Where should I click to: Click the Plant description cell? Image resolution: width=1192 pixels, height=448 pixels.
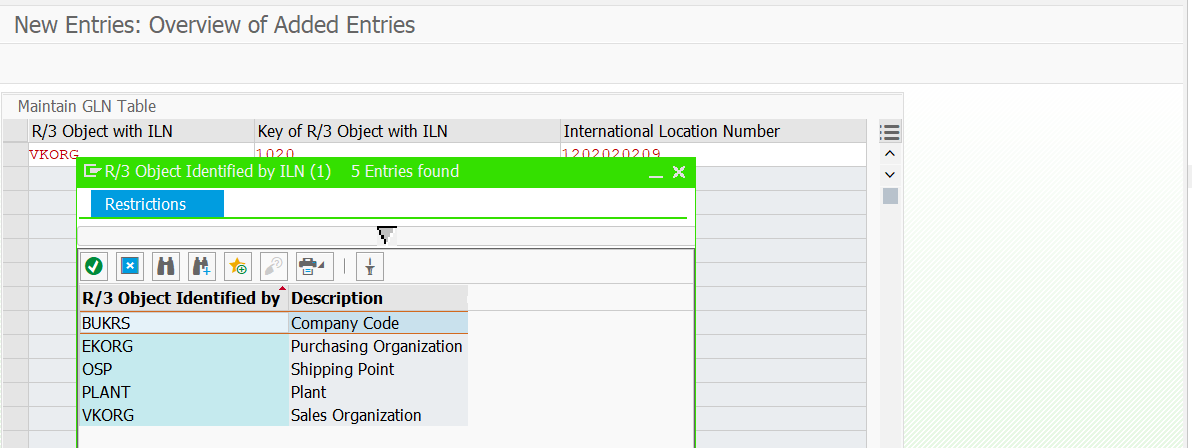coord(379,392)
